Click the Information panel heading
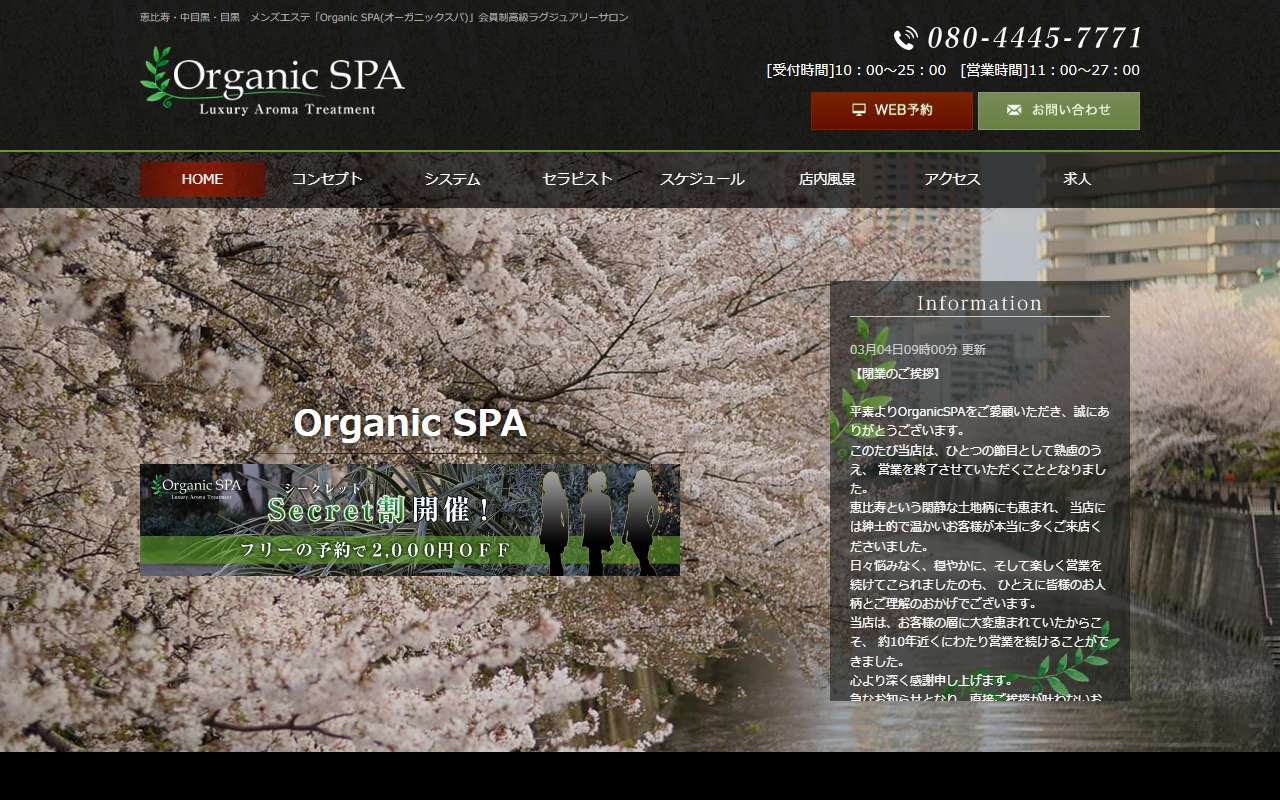The image size is (1280, 800). [980, 303]
